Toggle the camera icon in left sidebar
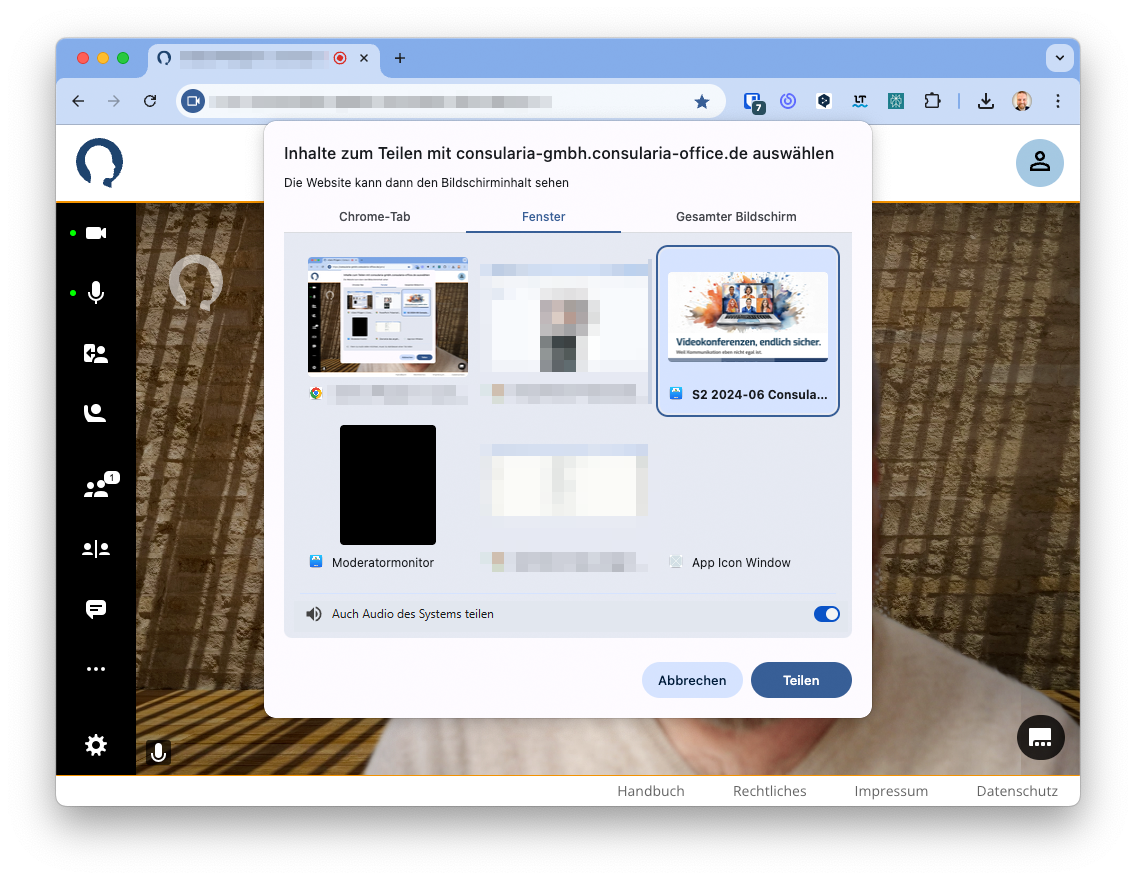 tap(96, 233)
